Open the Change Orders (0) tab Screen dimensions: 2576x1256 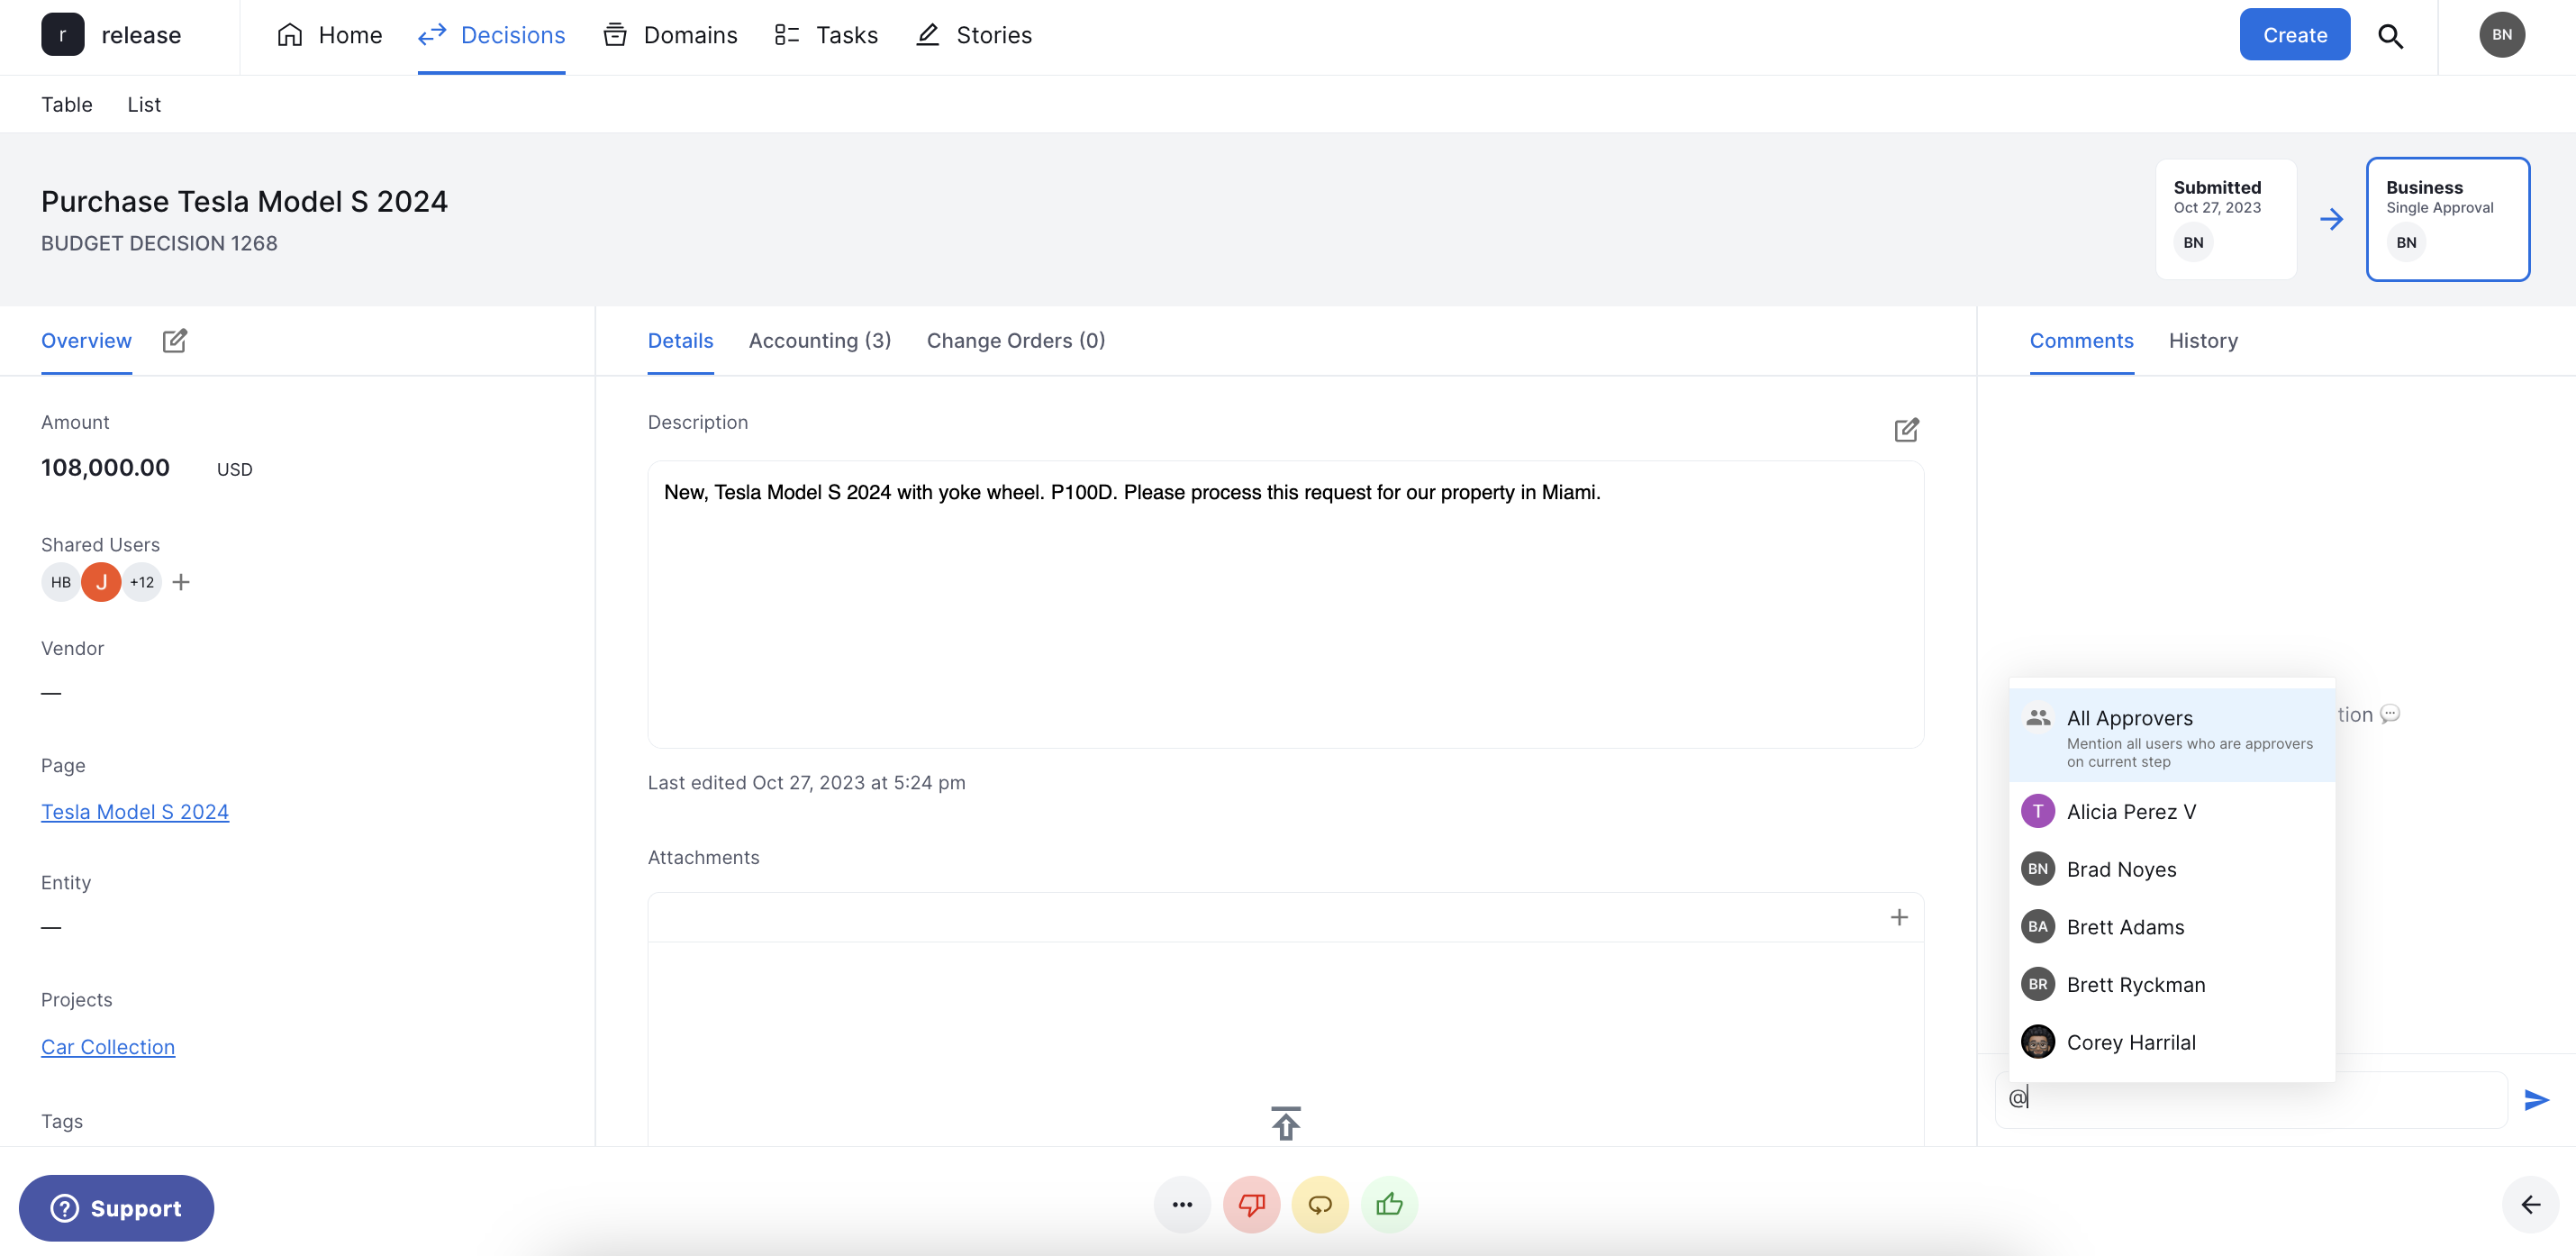coord(1015,341)
